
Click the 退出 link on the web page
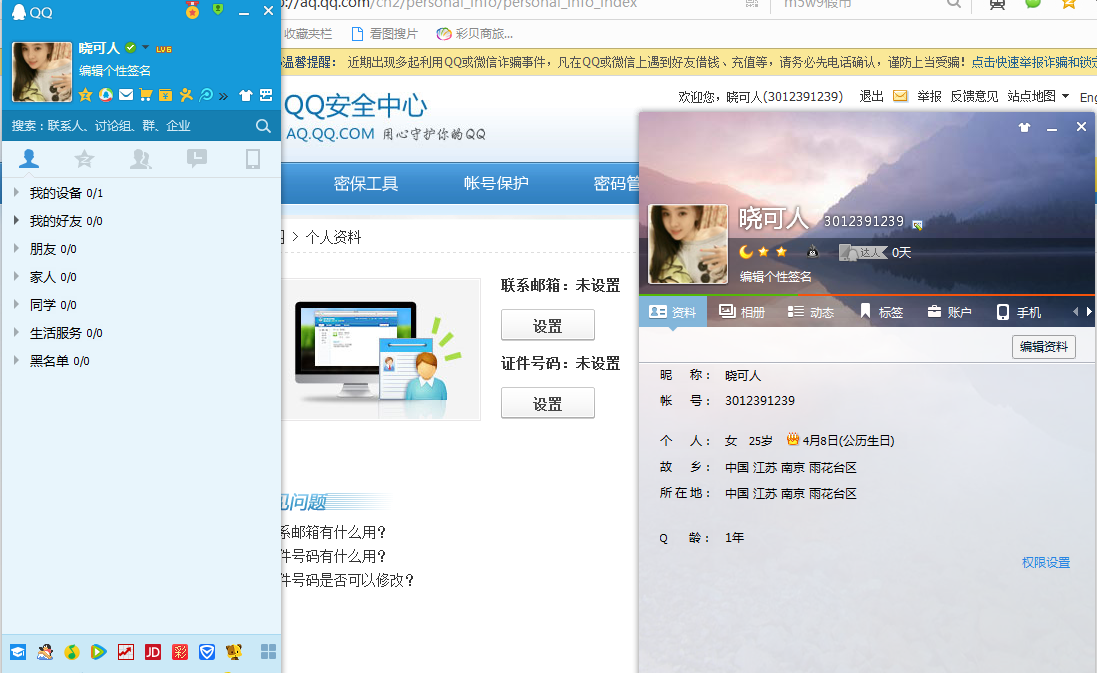[871, 96]
